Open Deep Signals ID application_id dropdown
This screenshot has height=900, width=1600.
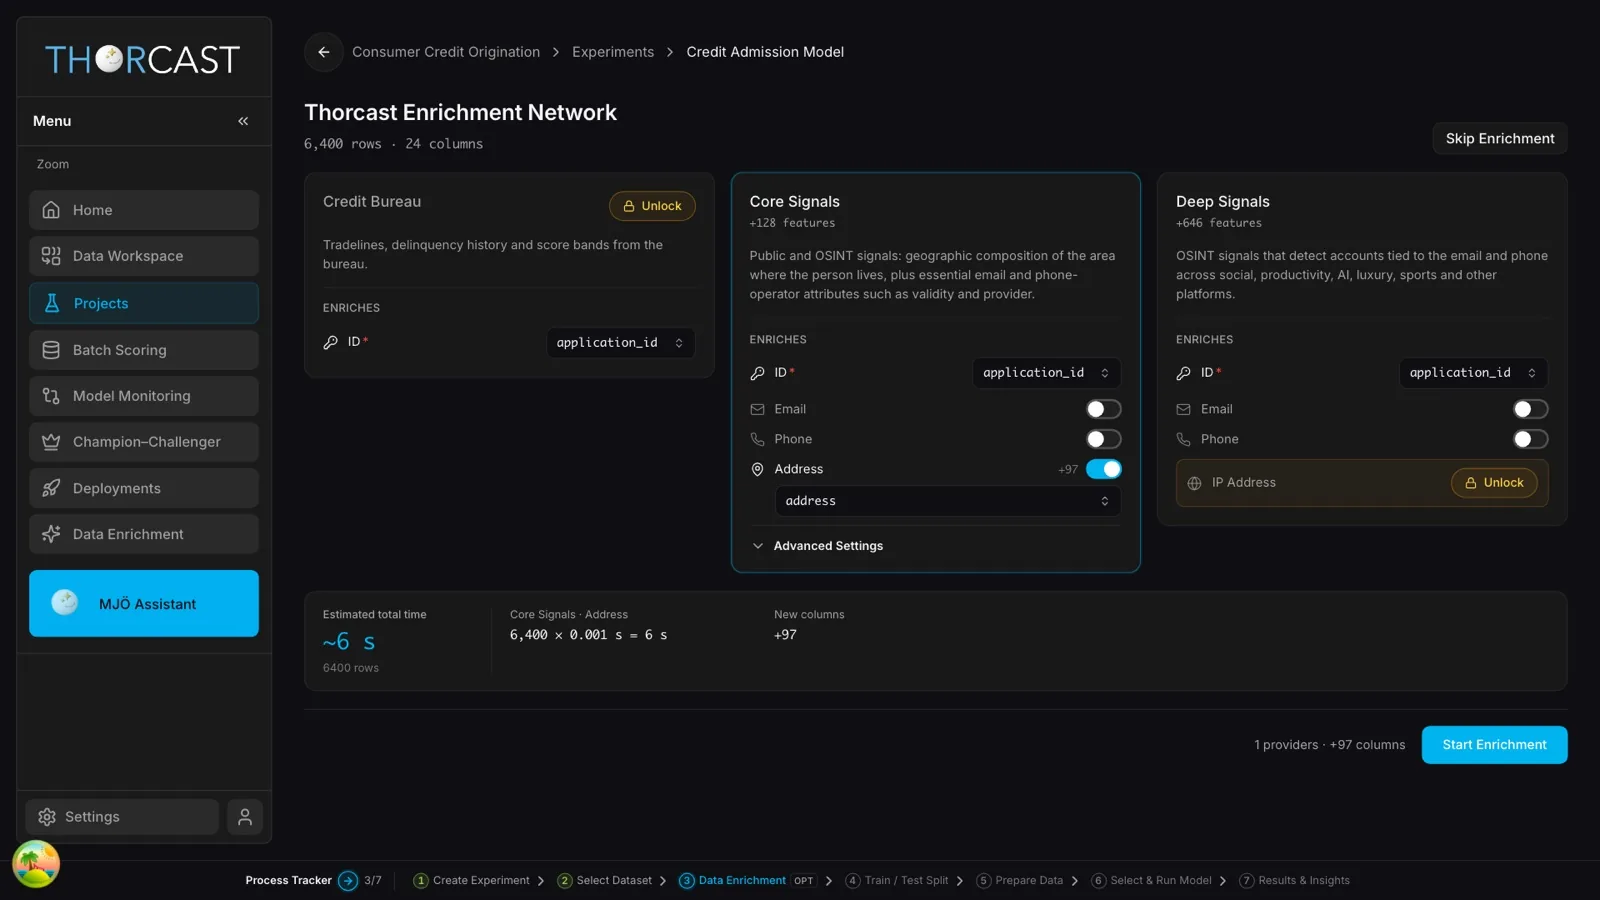tap(1473, 373)
